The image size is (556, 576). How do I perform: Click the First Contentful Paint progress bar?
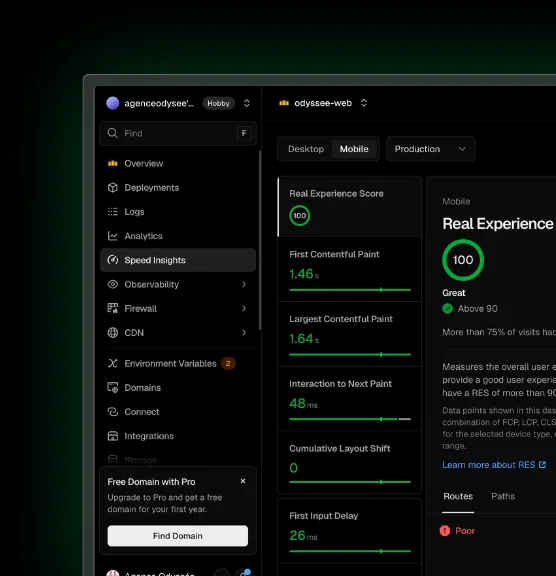(x=350, y=290)
